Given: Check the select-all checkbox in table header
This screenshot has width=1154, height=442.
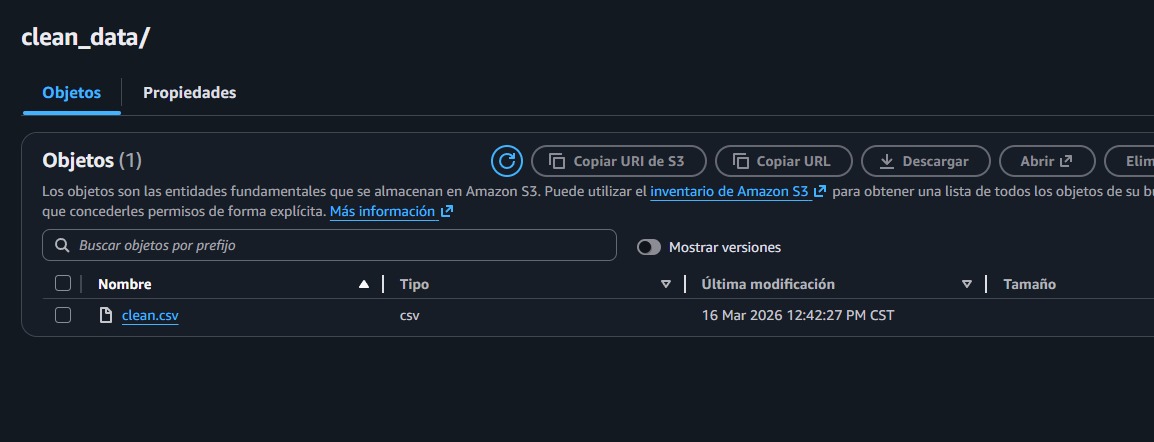Looking at the screenshot, I should [63, 284].
